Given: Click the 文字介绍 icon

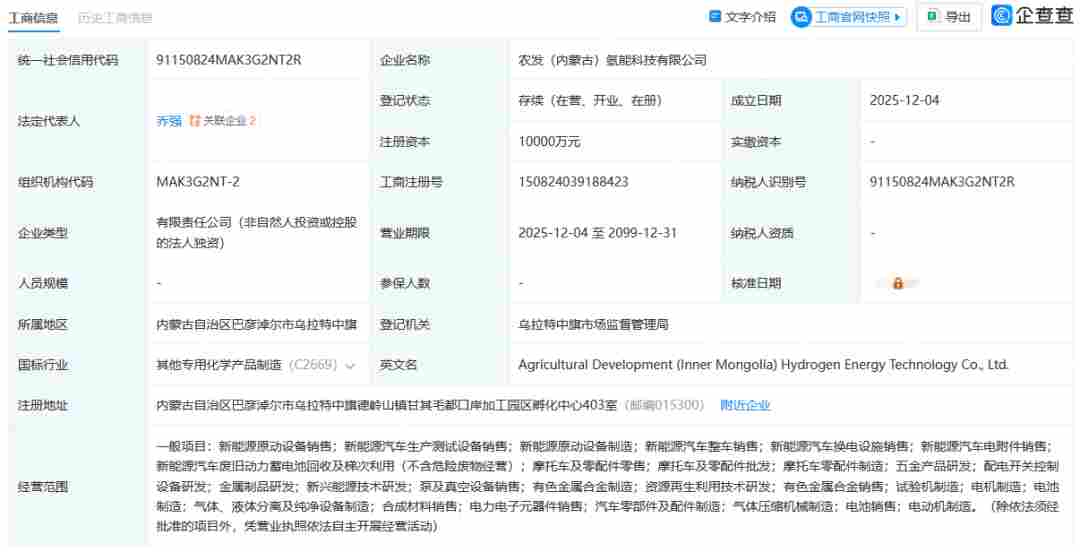Looking at the screenshot, I should (x=714, y=17).
